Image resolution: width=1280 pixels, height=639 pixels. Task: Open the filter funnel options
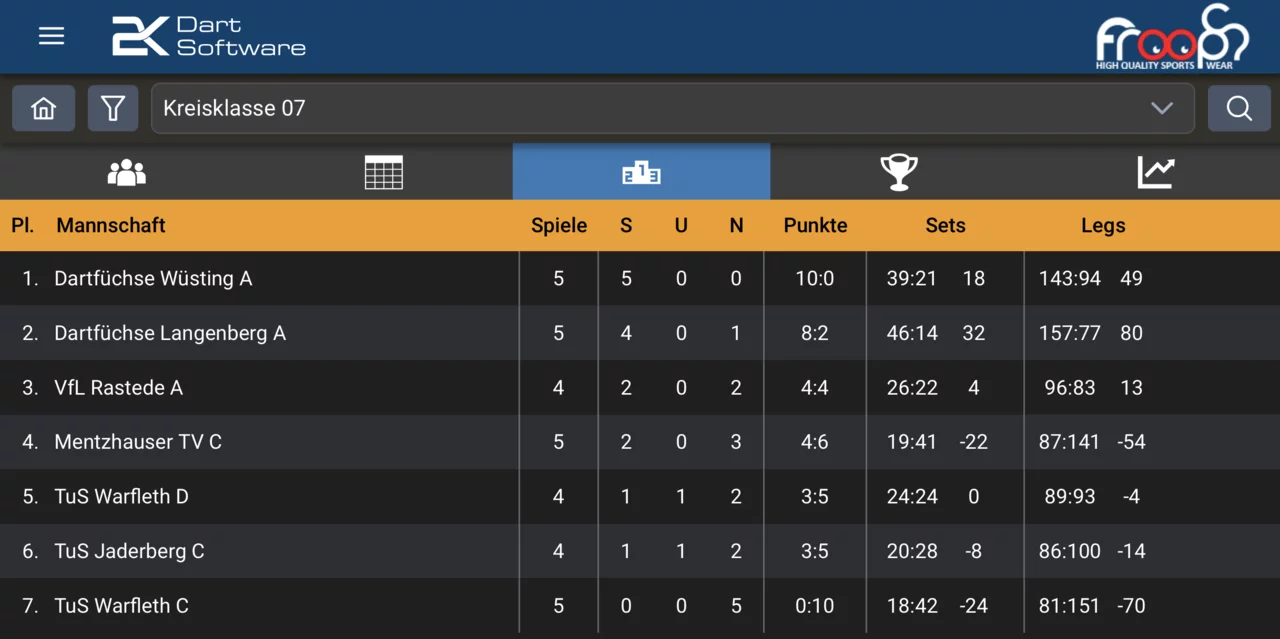(113, 108)
